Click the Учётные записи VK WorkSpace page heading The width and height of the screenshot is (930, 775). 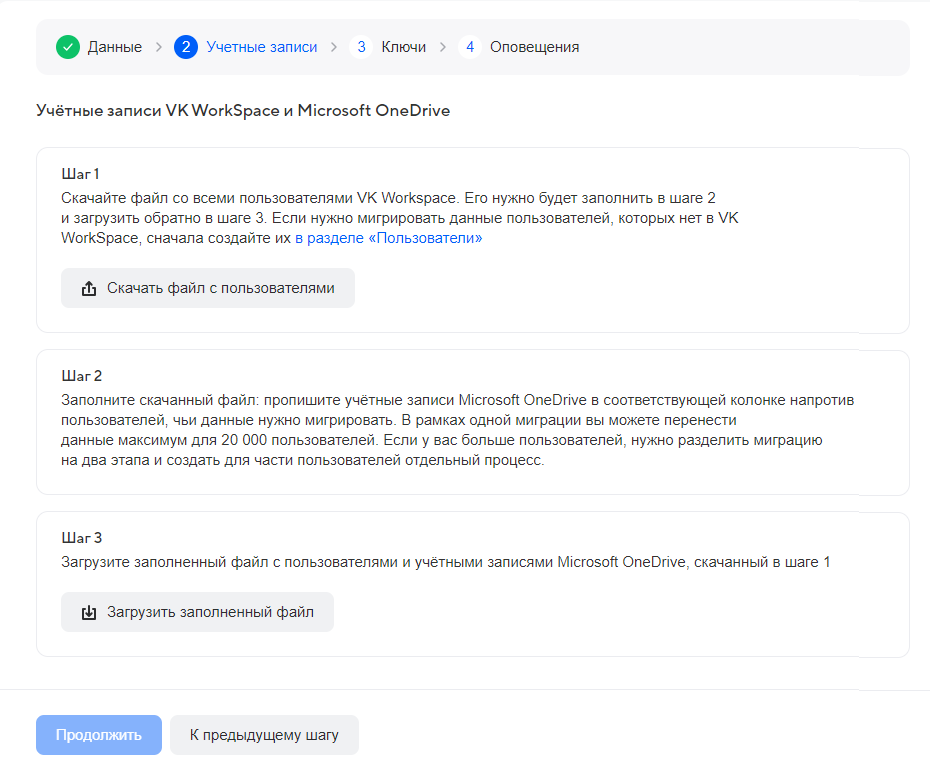coord(243,110)
